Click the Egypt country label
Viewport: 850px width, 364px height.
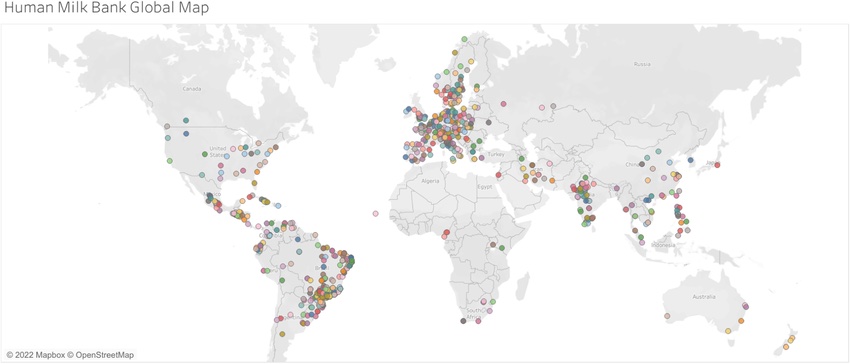[x=484, y=186]
